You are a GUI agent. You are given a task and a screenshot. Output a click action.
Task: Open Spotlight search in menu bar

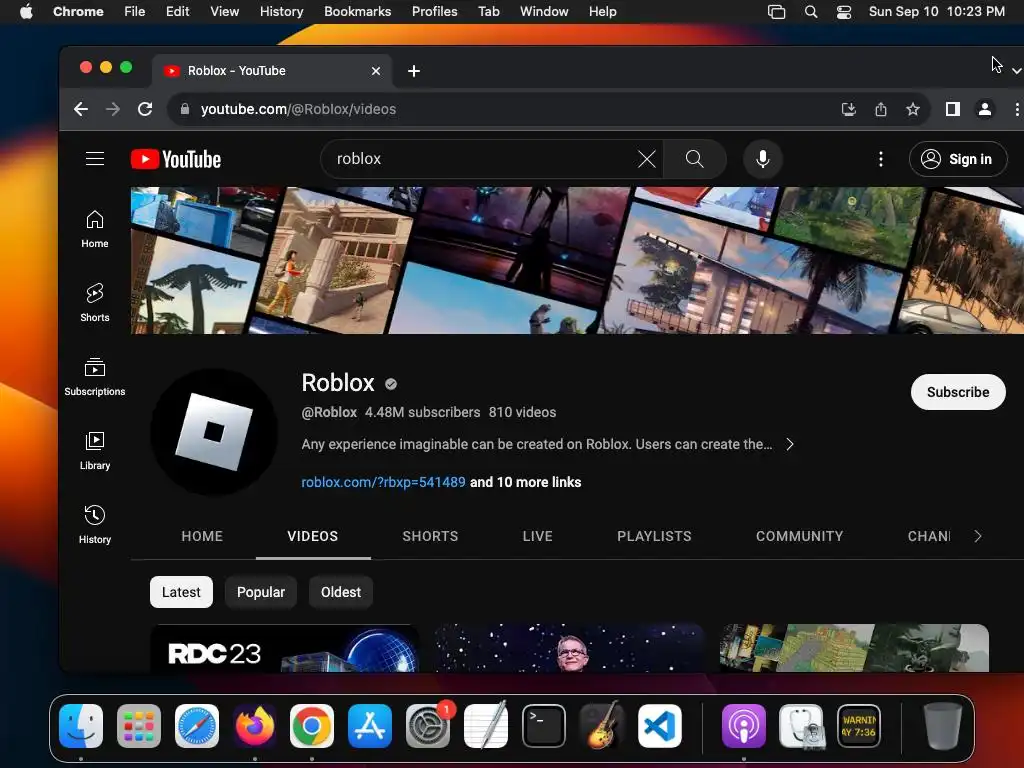click(x=810, y=11)
